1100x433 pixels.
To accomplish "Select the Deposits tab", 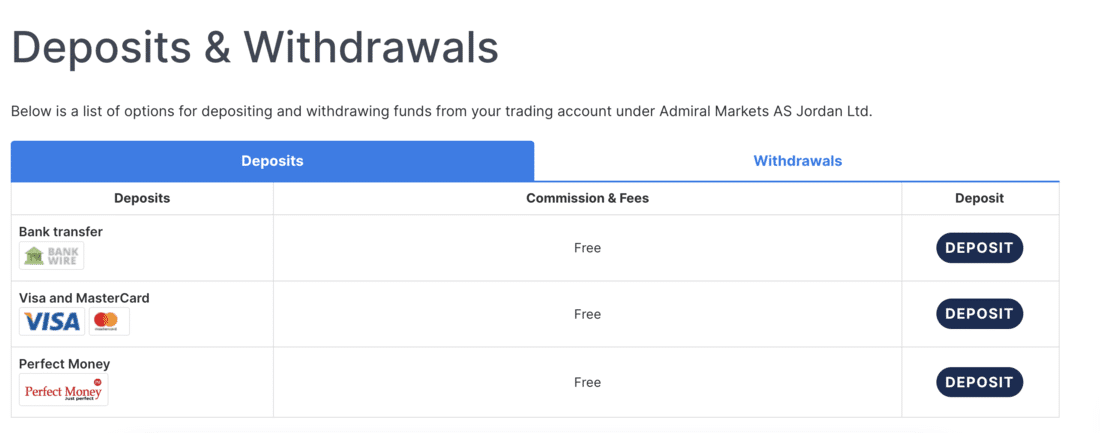I will (x=272, y=161).
